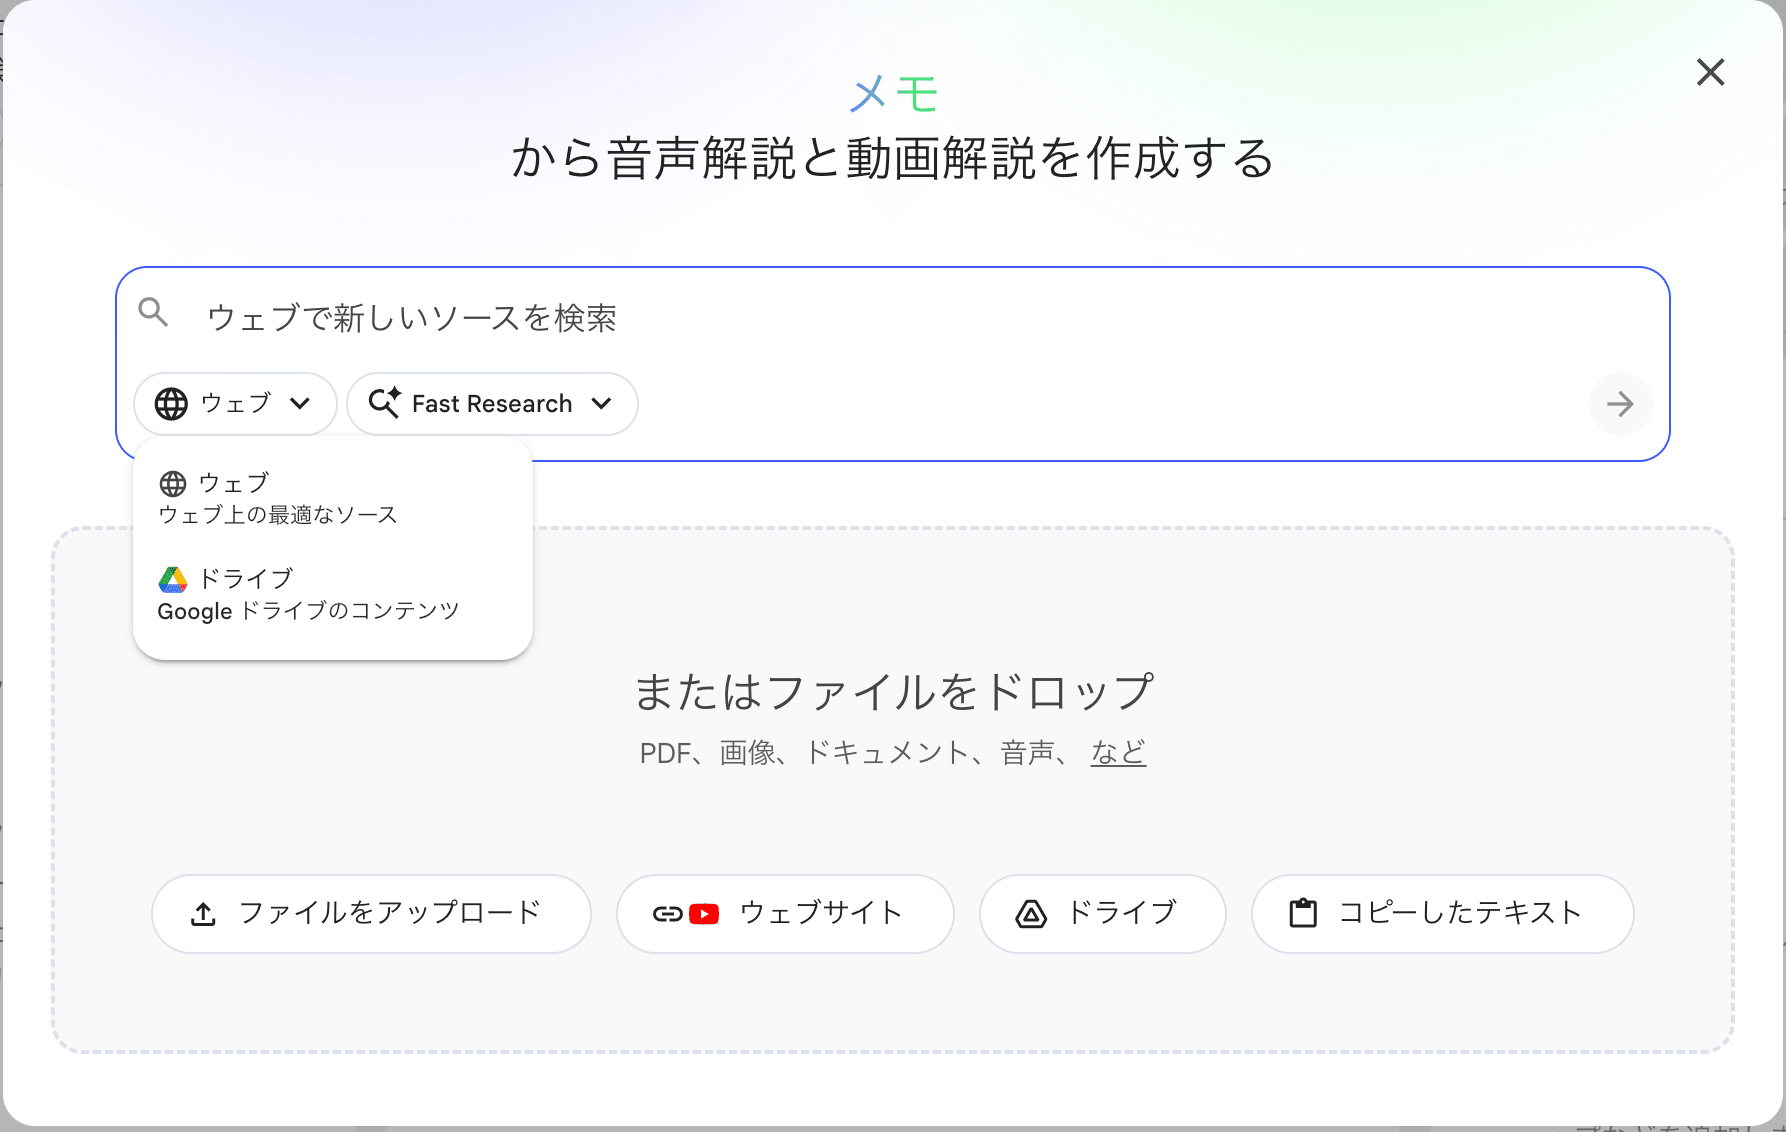Image resolution: width=1786 pixels, height=1132 pixels.
Task: Click the Google Drive triangle icon in the menu
Action: (x=173, y=579)
